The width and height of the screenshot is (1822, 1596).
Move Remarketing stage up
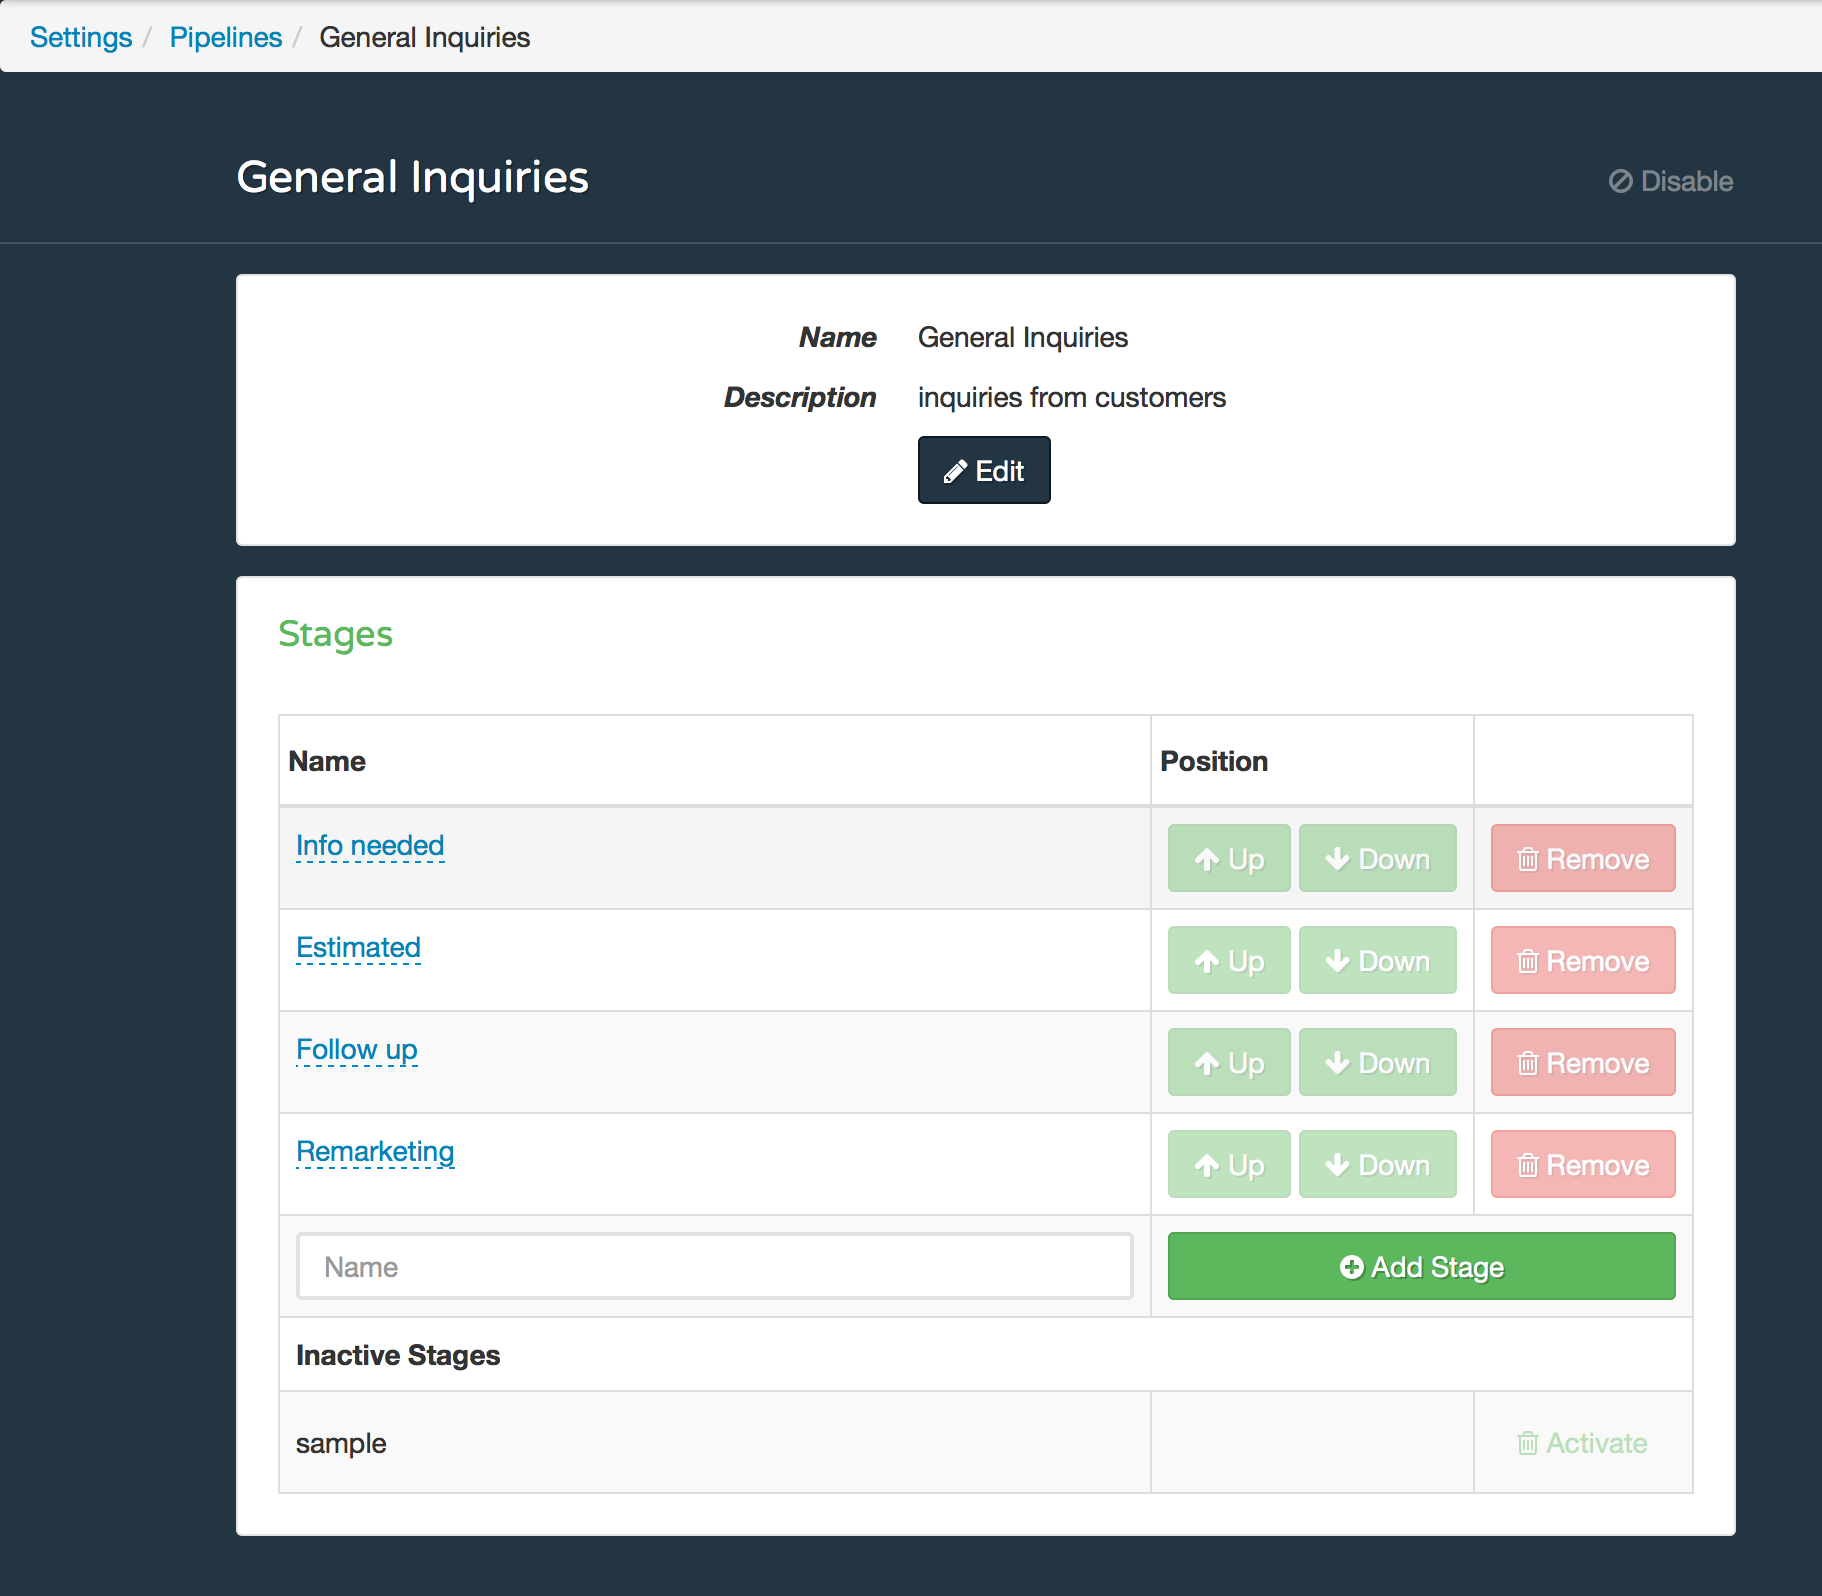click(x=1229, y=1164)
